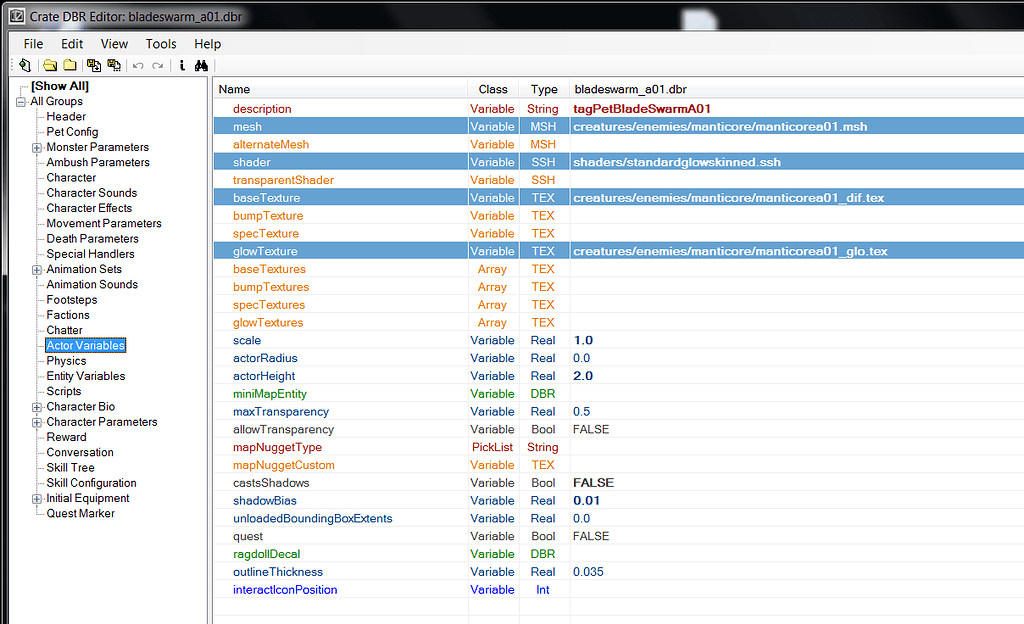Open the Tools menu
This screenshot has height=624, width=1024.
click(x=160, y=44)
